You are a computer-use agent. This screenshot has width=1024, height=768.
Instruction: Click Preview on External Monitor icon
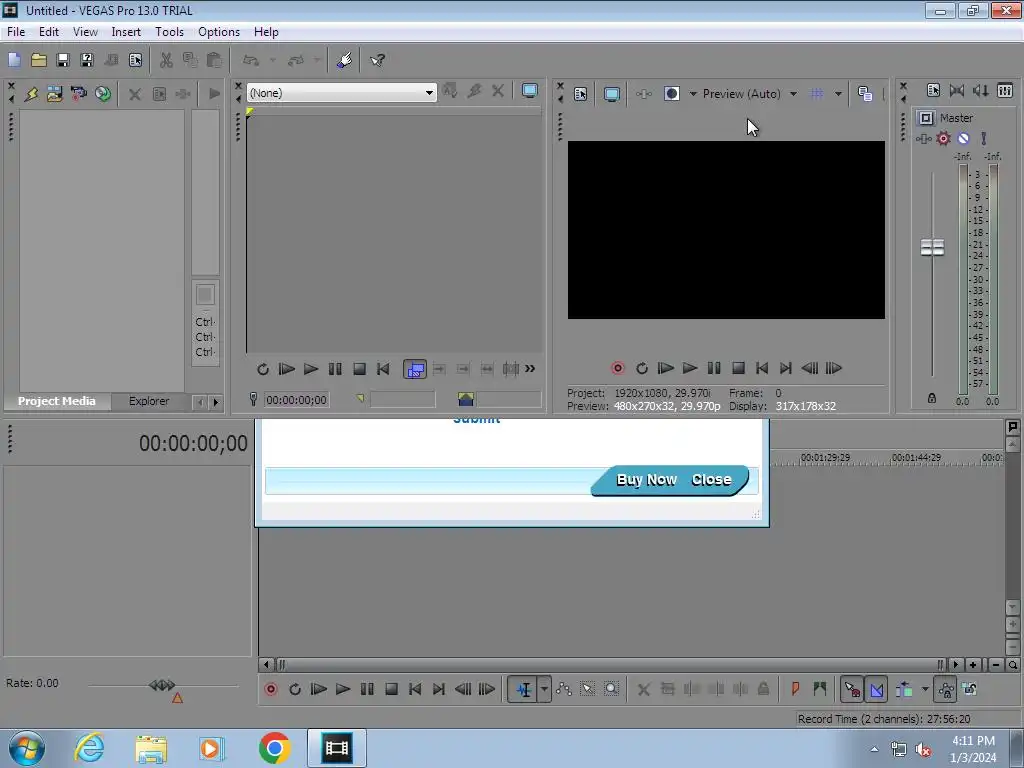pyautogui.click(x=611, y=94)
